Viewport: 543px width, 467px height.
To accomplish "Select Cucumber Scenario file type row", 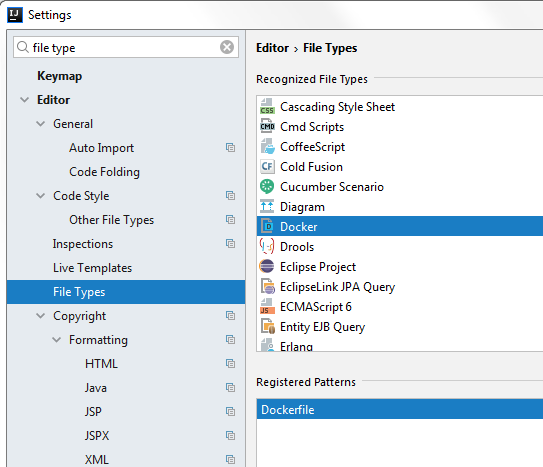I will pyautogui.click(x=400, y=186).
